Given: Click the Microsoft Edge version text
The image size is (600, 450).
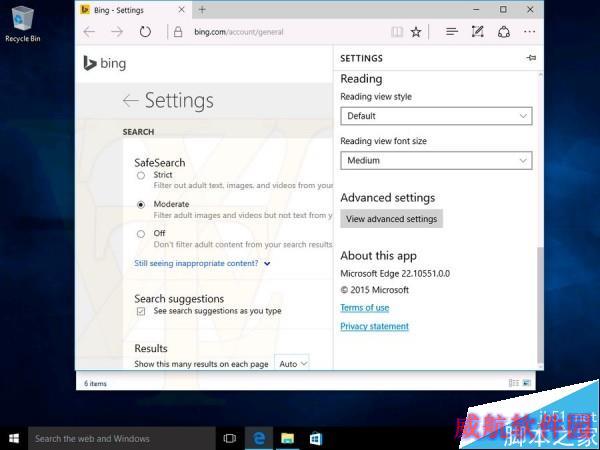Looking at the screenshot, I should (x=395, y=274).
